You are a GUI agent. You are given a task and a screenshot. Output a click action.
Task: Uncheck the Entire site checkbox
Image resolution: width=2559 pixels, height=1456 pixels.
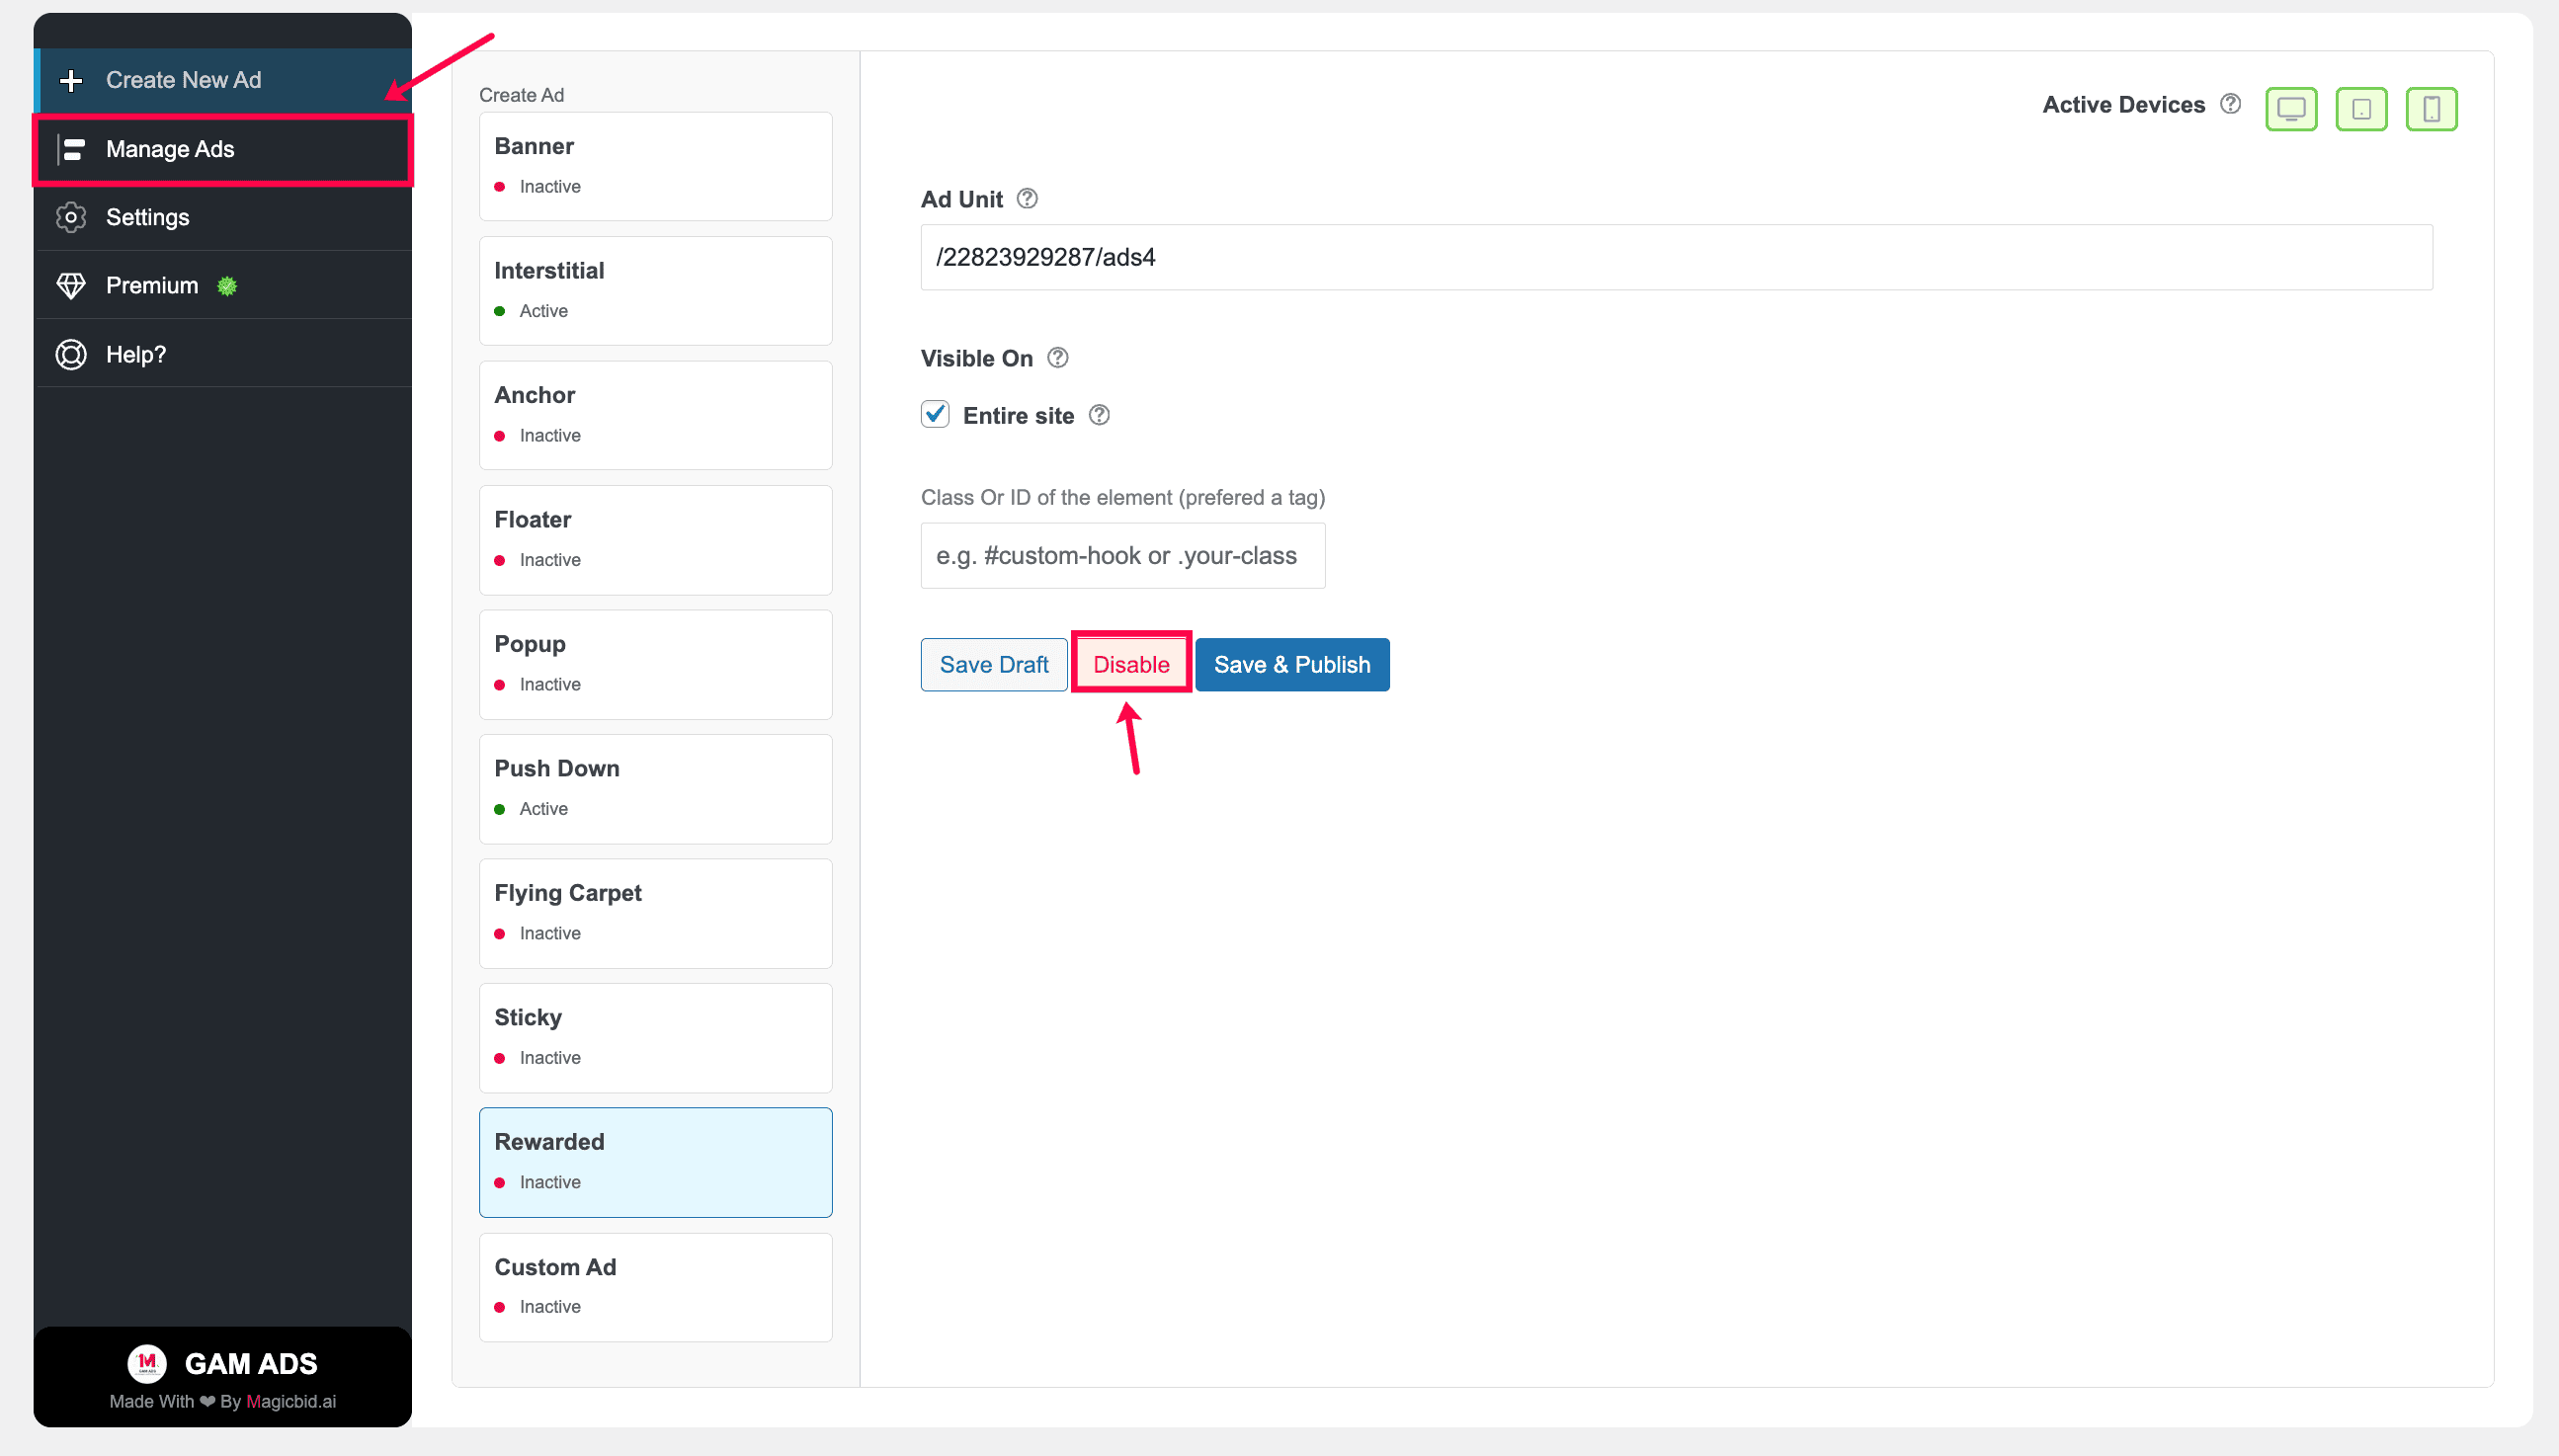(x=935, y=414)
